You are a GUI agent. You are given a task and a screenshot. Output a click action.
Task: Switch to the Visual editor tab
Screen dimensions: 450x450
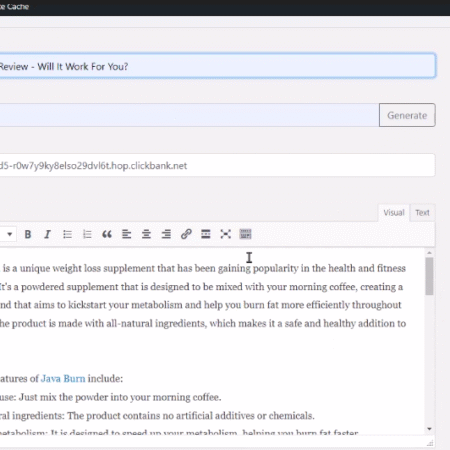click(394, 213)
